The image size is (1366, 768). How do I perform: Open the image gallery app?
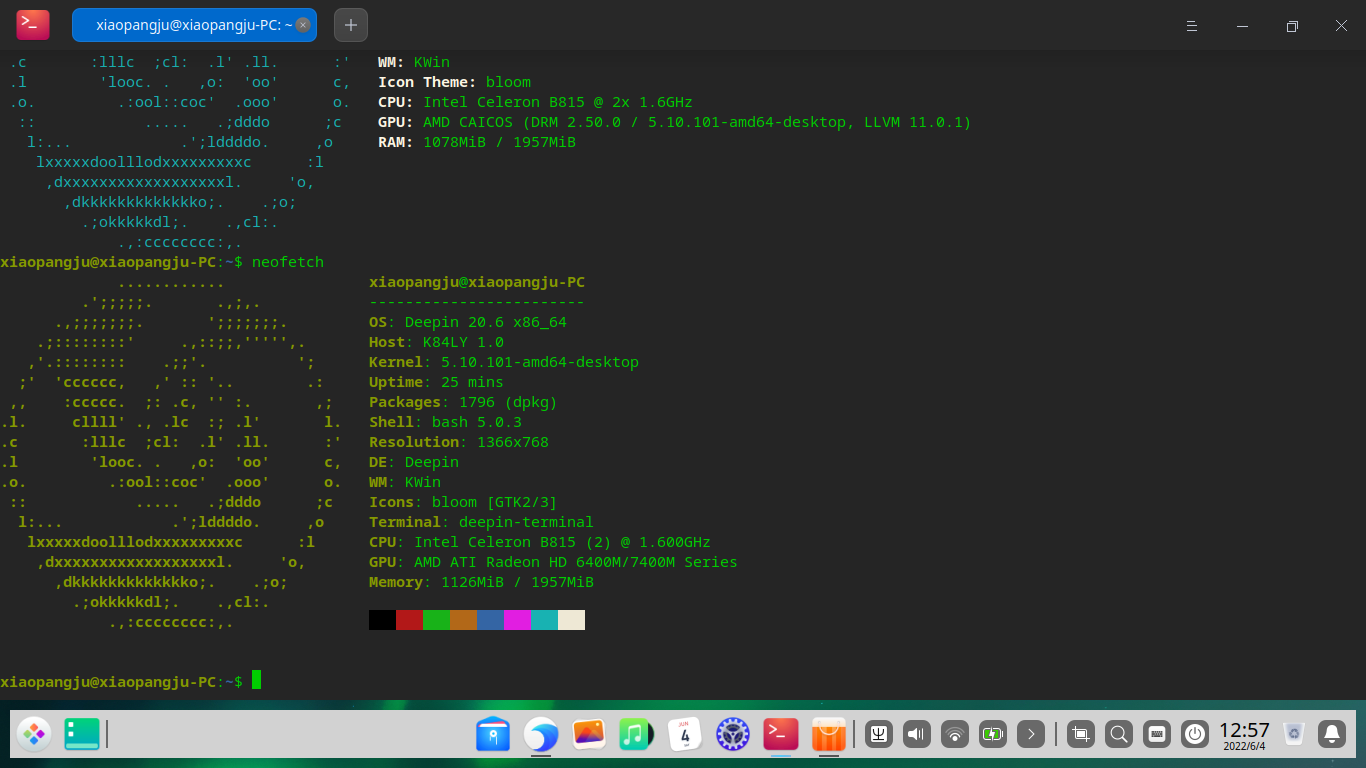coord(588,734)
